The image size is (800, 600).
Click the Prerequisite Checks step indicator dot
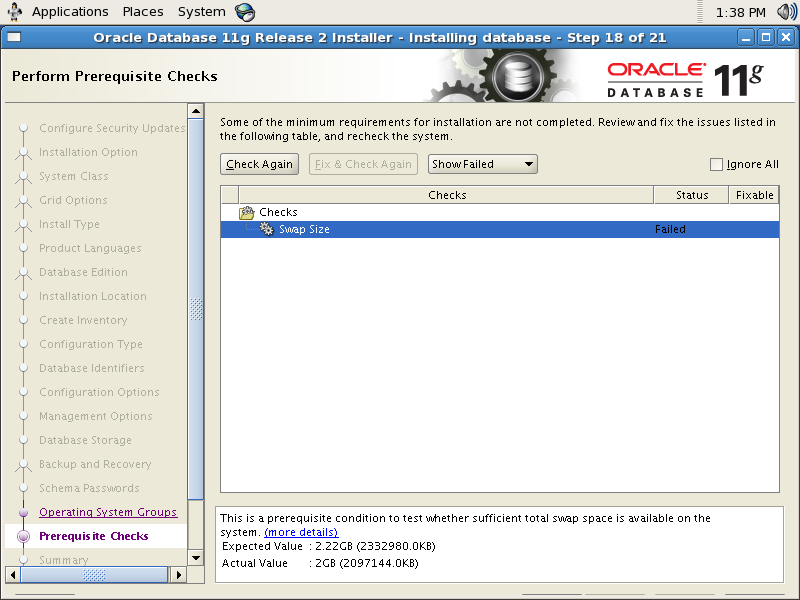22,536
